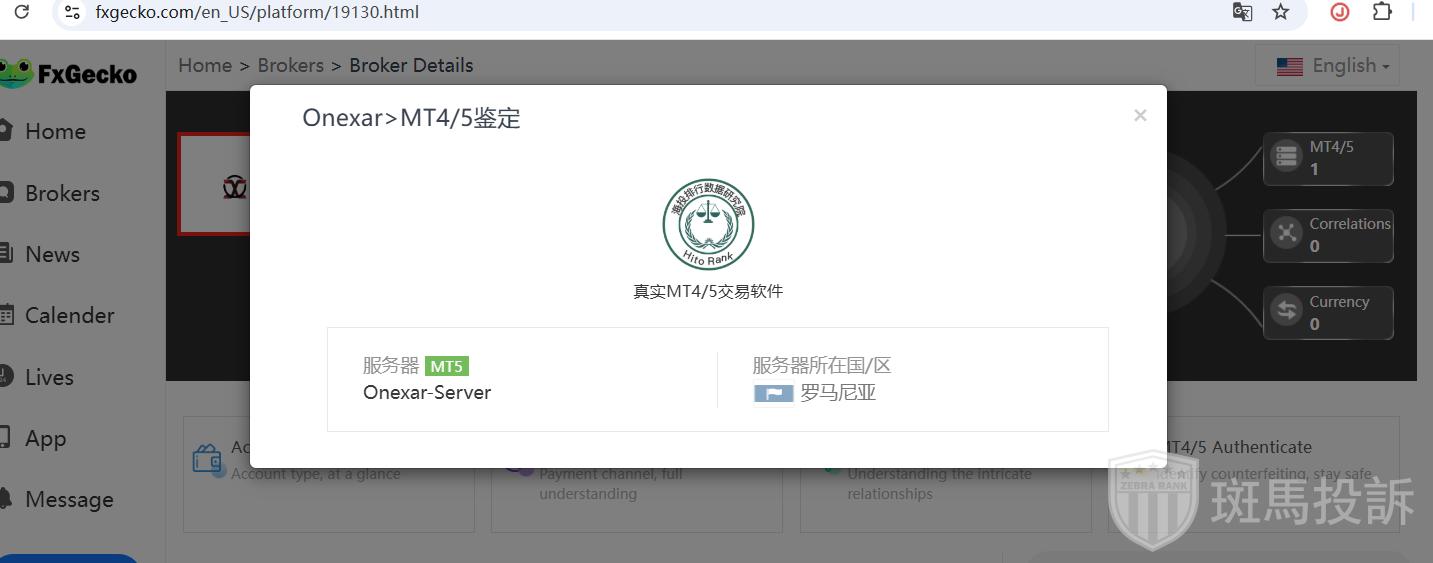Image resolution: width=1433 pixels, height=563 pixels.
Task: Click the red J extension icon
Action: (x=1340, y=12)
